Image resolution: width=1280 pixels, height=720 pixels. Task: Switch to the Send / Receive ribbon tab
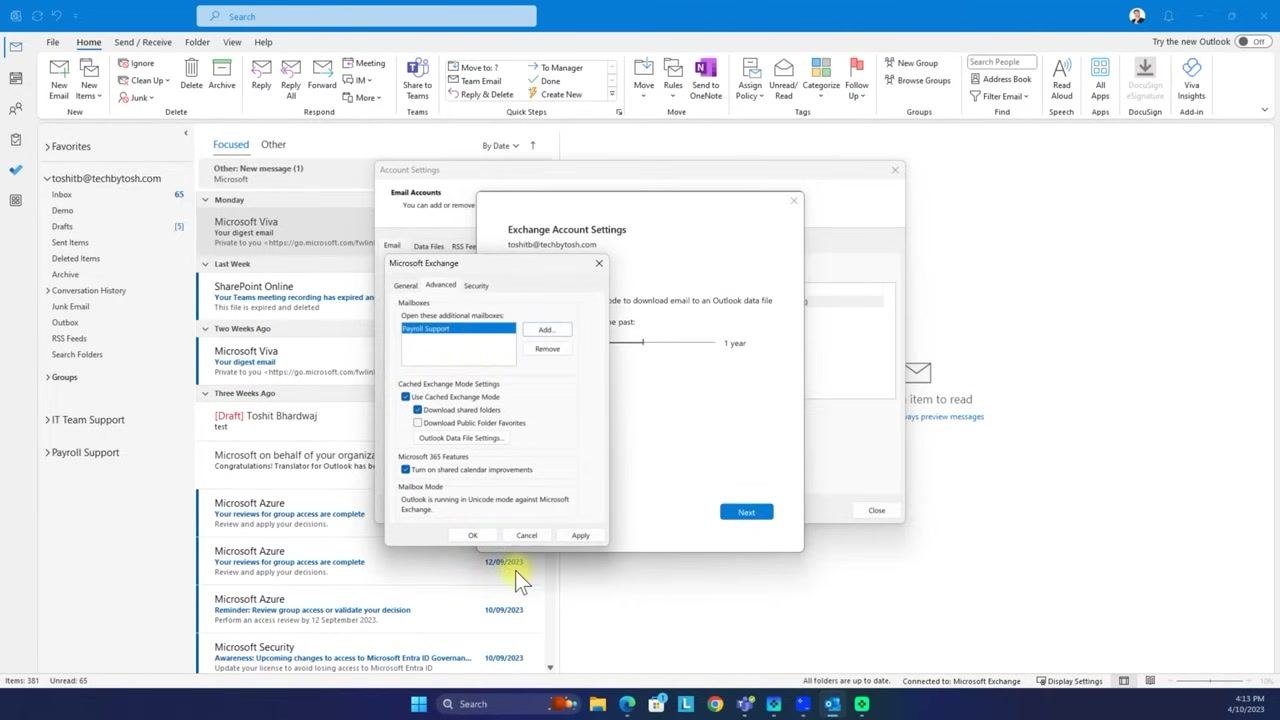[x=142, y=42]
